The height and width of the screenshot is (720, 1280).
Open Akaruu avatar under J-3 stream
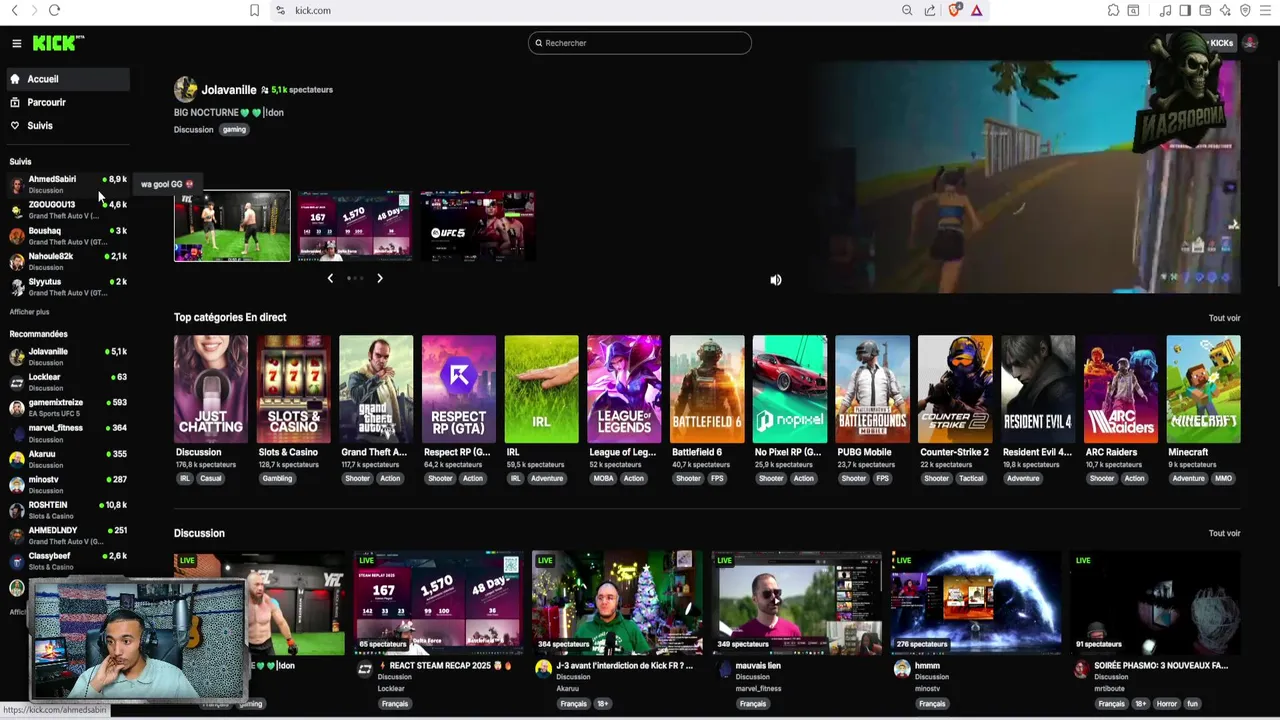[543, 668]
